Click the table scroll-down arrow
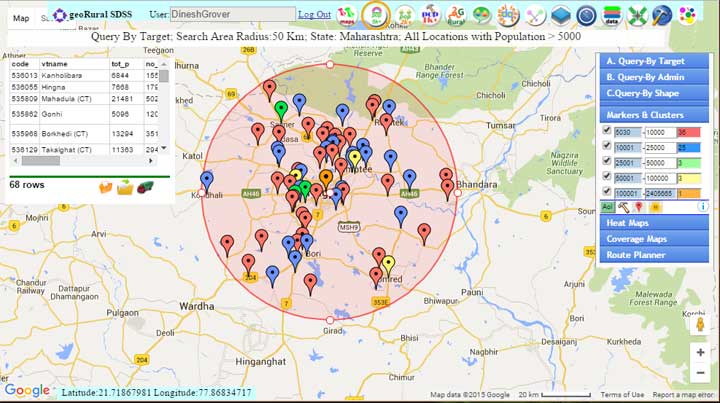Screen dimensions: 720x403 point(163,148)
